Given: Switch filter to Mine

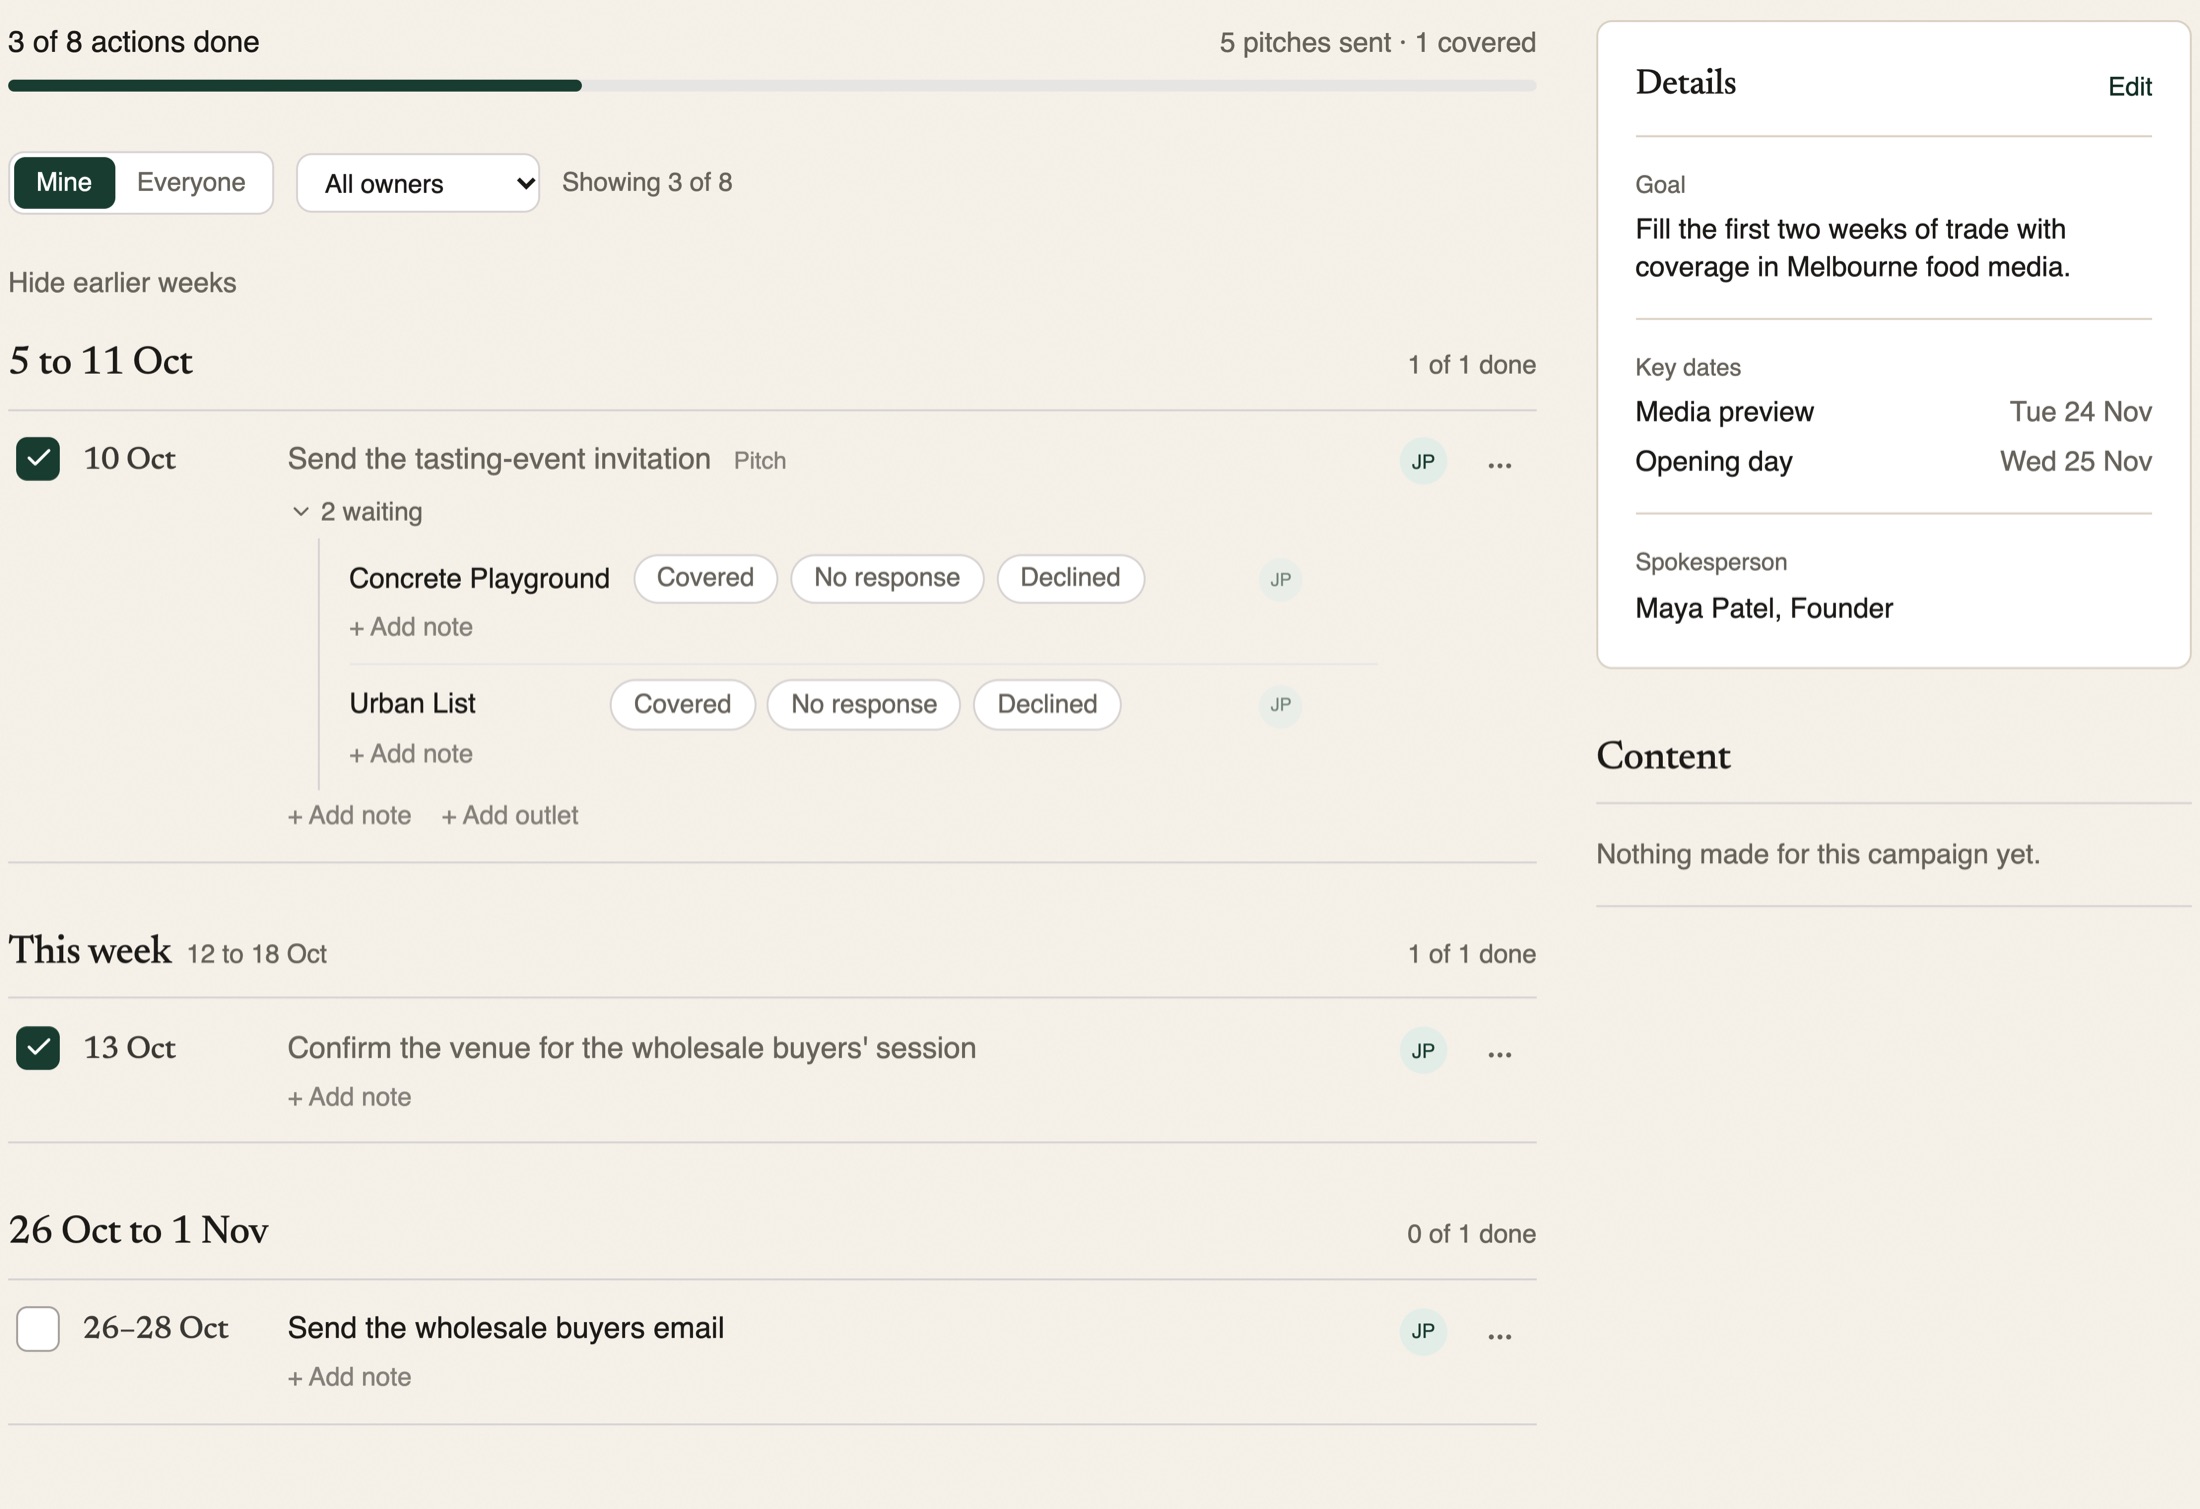Looking at the screenshot, I should 64,182.
